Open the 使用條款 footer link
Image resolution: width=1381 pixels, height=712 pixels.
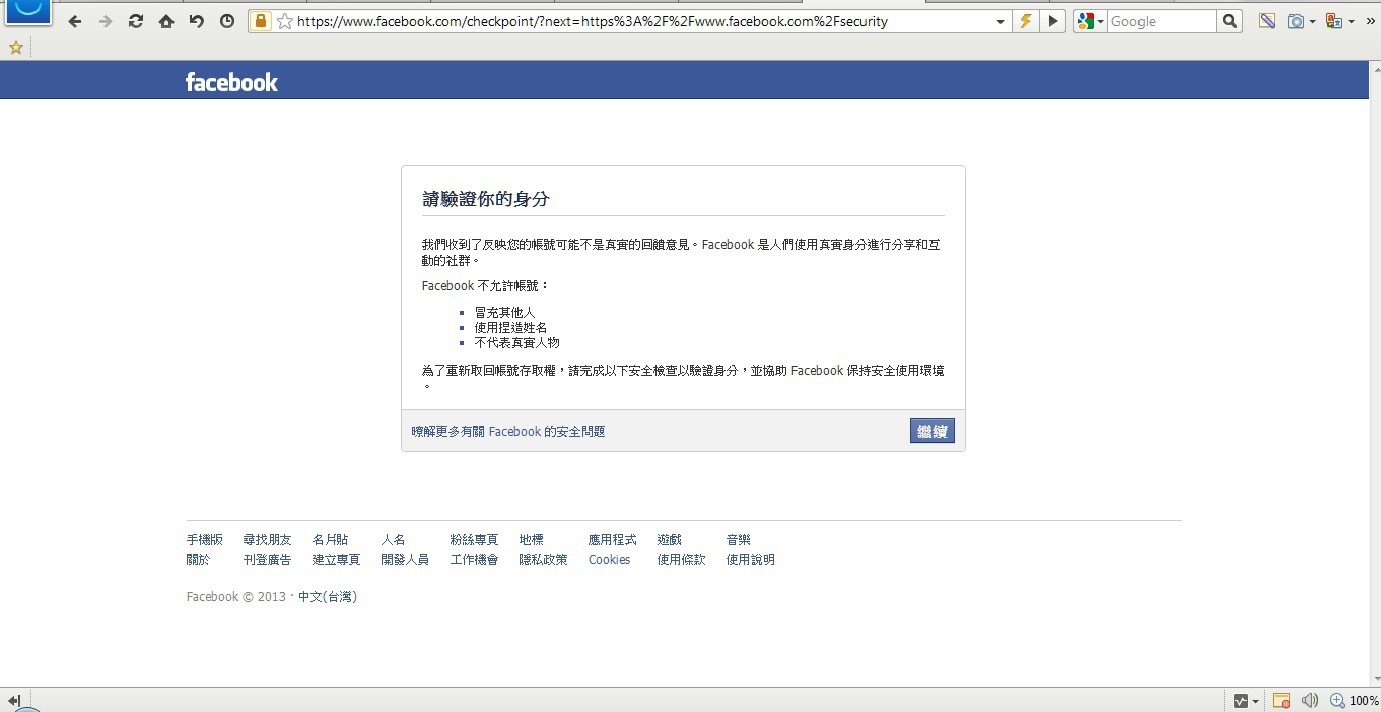681,560
